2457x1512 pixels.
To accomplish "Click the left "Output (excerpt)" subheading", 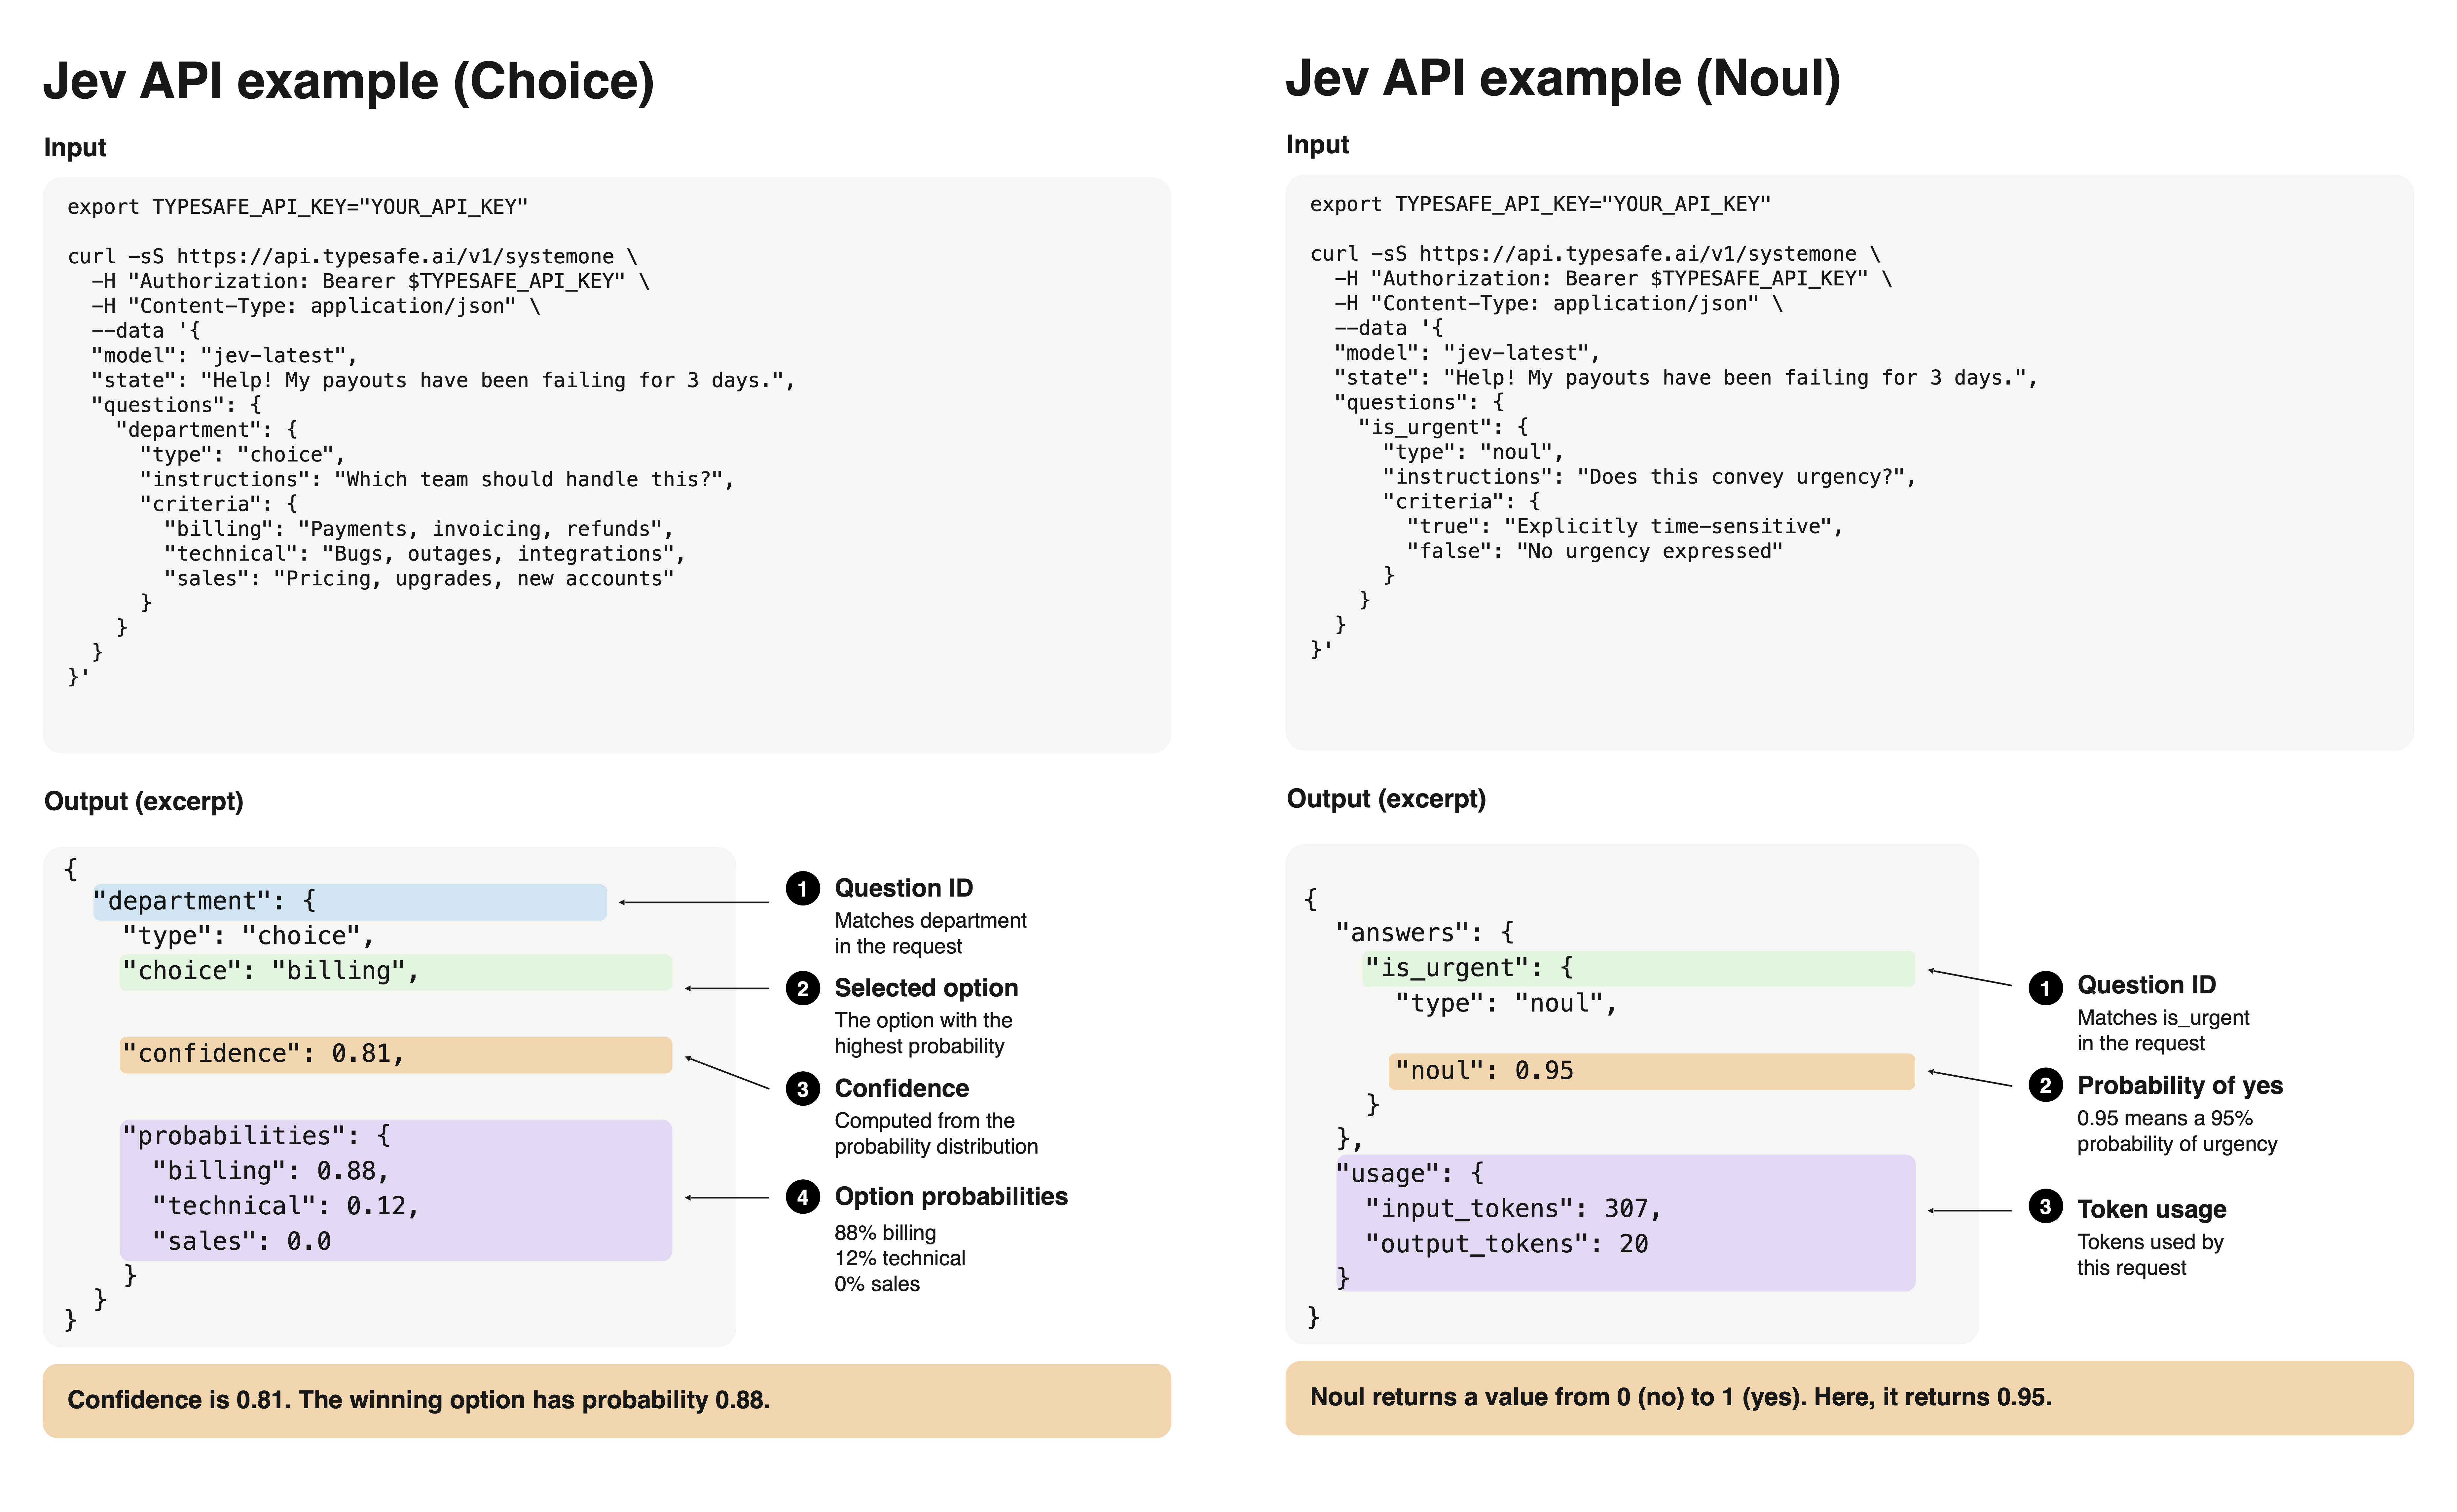I will point(144,802).
